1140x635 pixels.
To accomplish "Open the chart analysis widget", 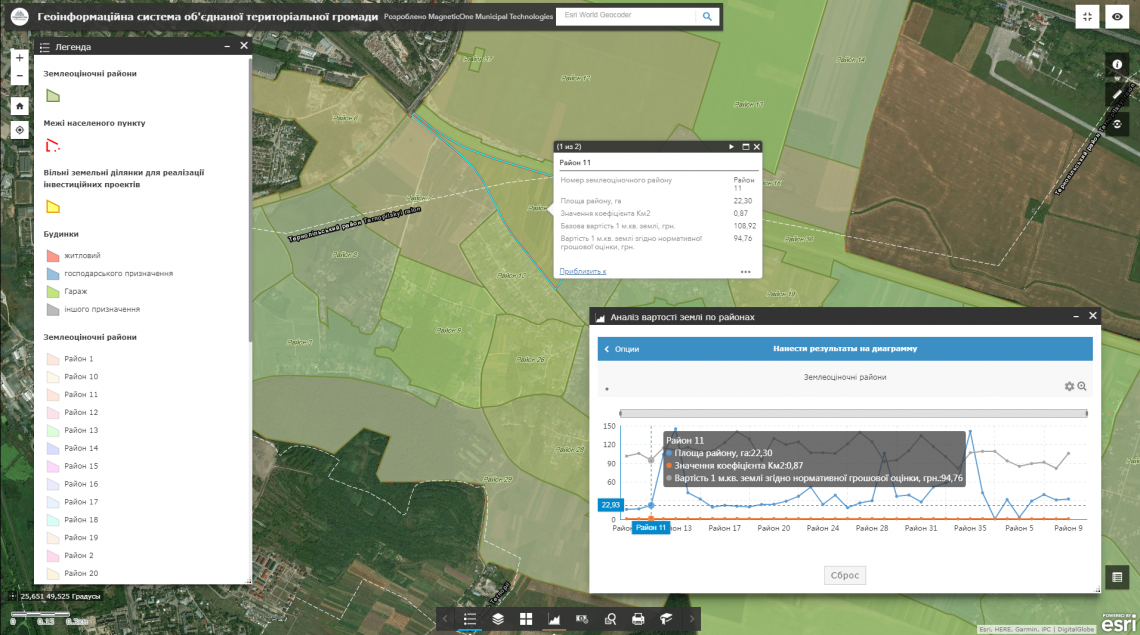I will [554, 619].
